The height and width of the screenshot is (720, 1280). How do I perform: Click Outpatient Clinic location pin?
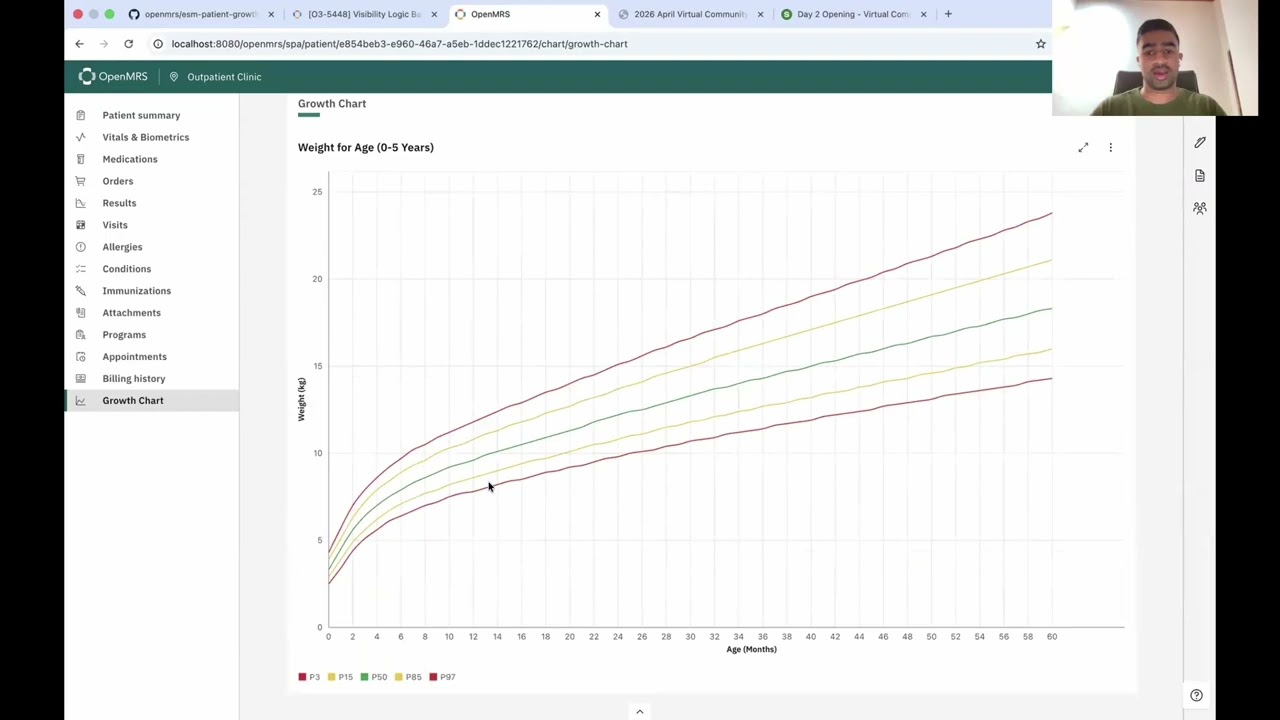point(173,77)
